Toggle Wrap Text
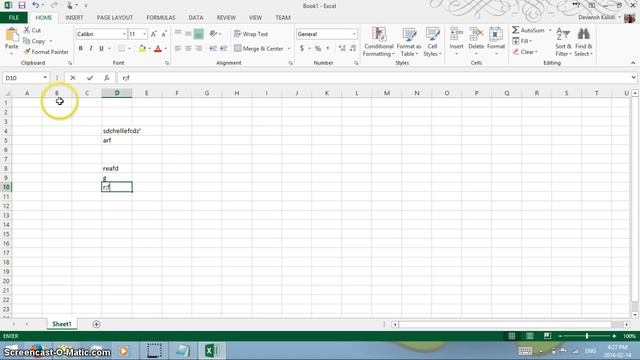Screen dimensions: 640x360 [251, 34]
